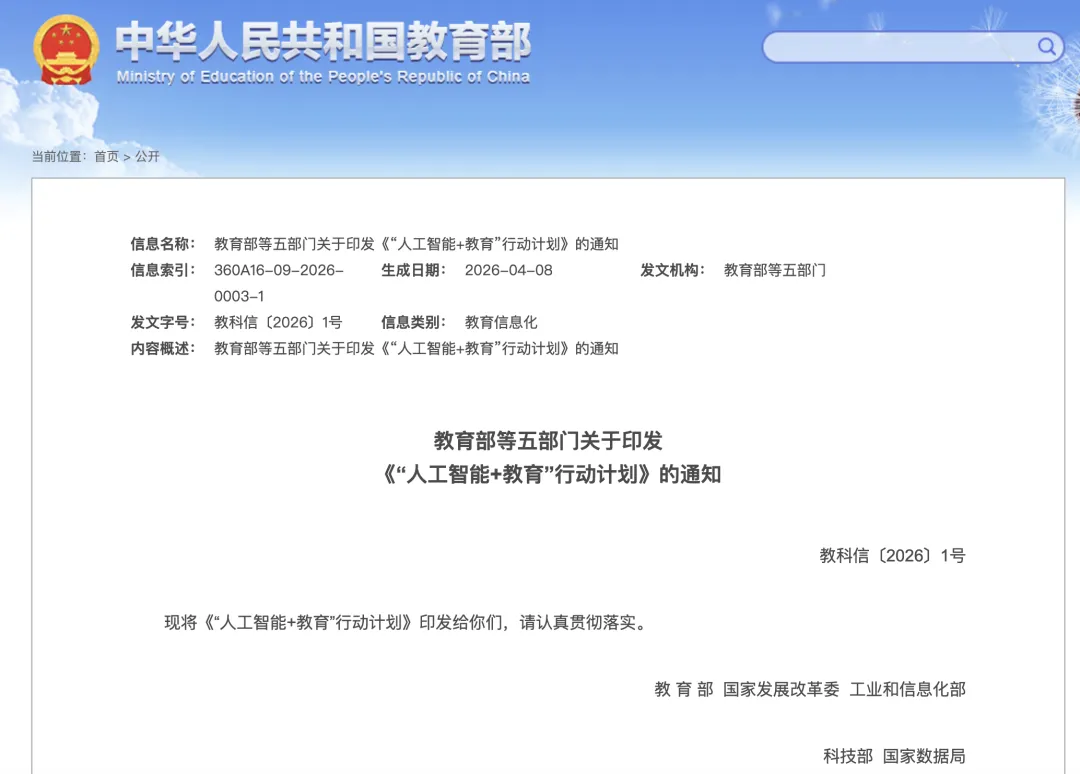Click the 信息索引 label
The image size is (1080, 774).
(163, 270)
